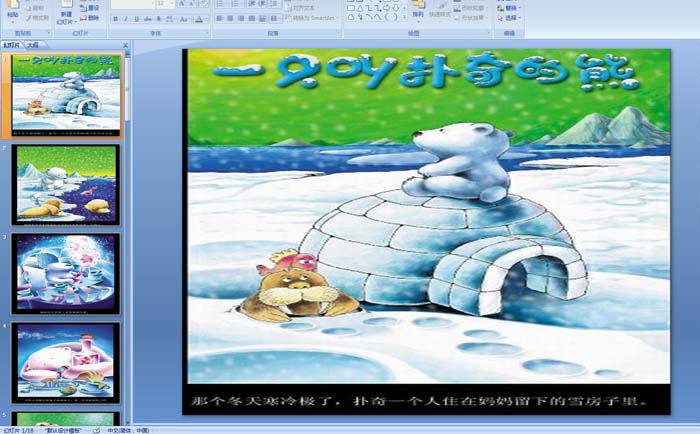Select the Elbow Connector shape
This screenshot has height=434, width=700.
point(369,8)
